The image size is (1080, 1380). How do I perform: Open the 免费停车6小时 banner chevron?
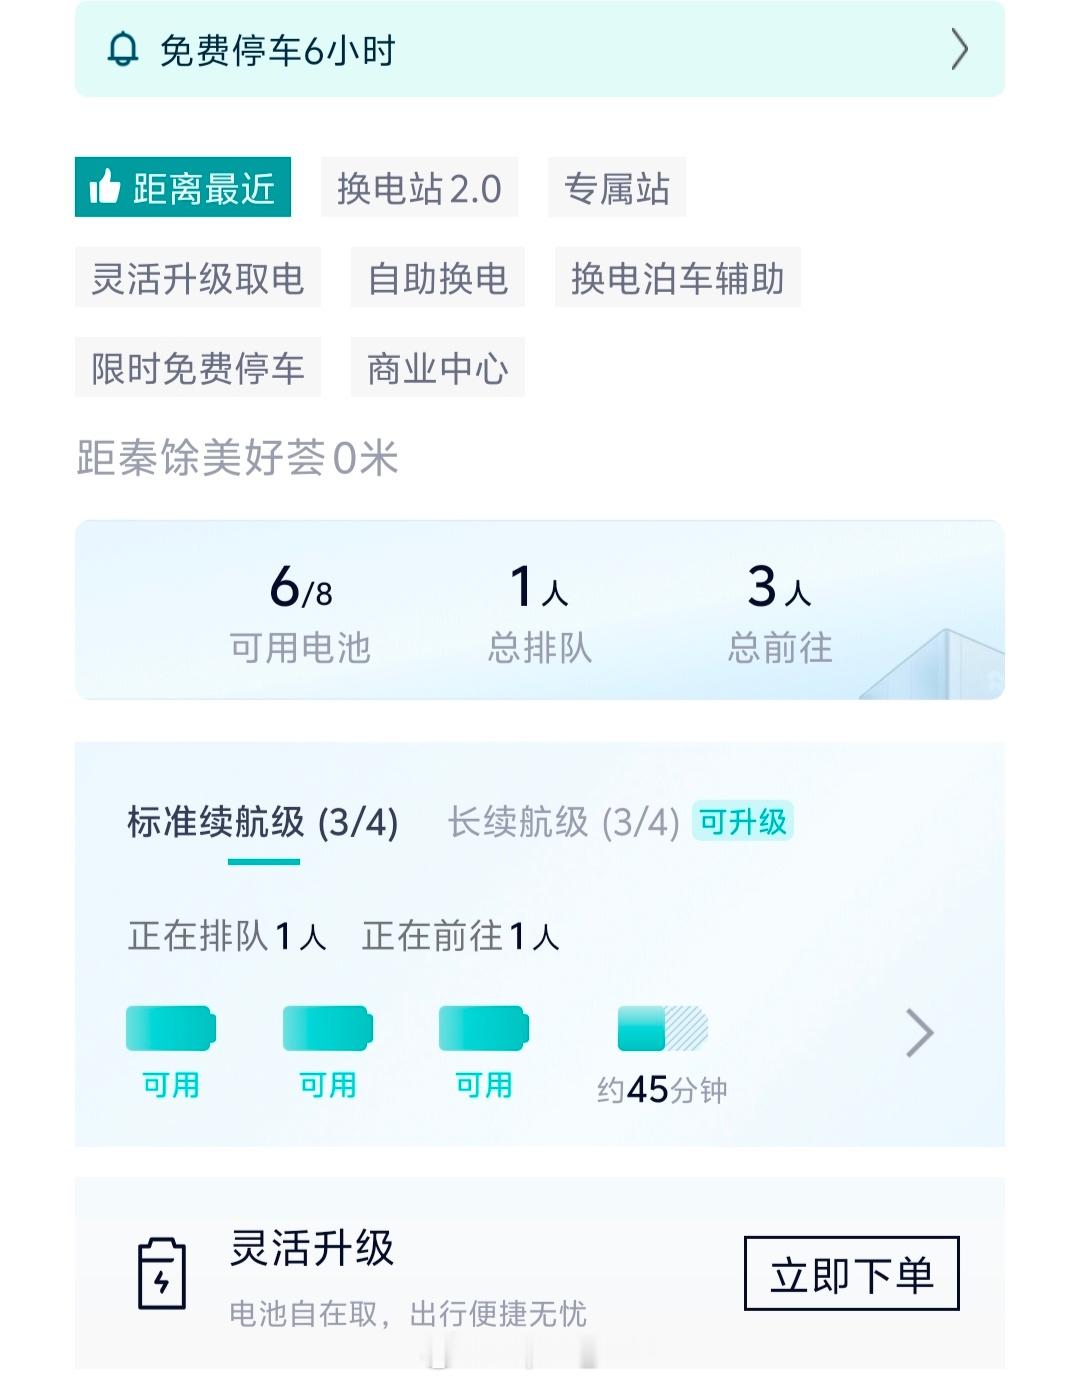coord(959,49)
